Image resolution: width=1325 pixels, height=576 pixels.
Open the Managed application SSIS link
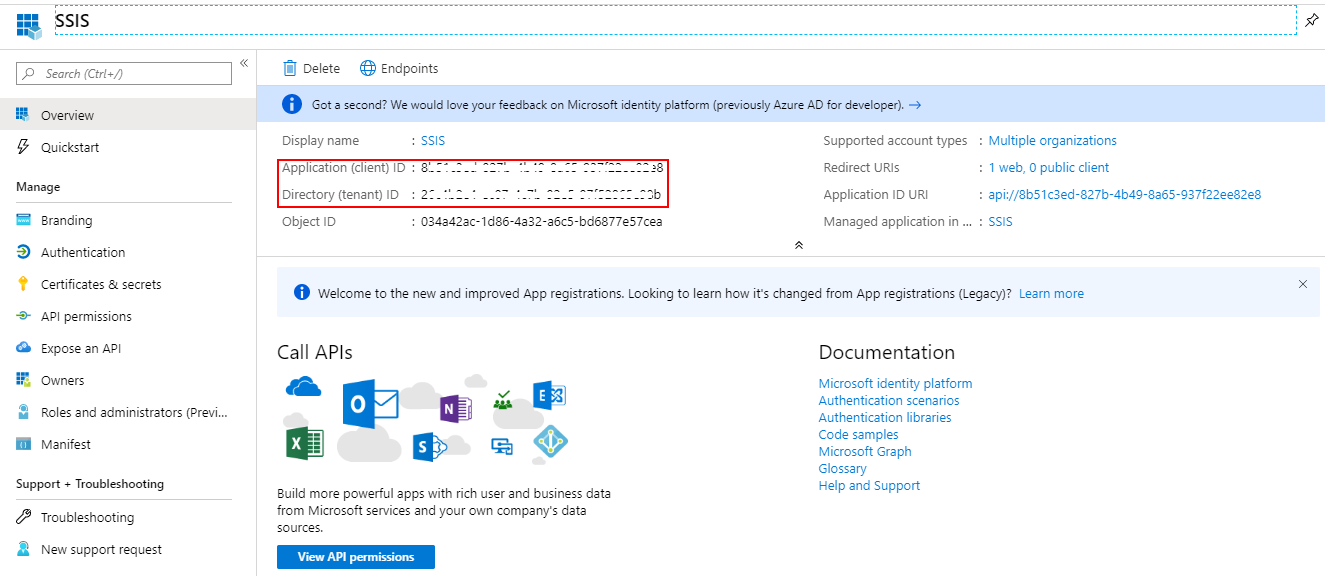[x=1000, y=222]
